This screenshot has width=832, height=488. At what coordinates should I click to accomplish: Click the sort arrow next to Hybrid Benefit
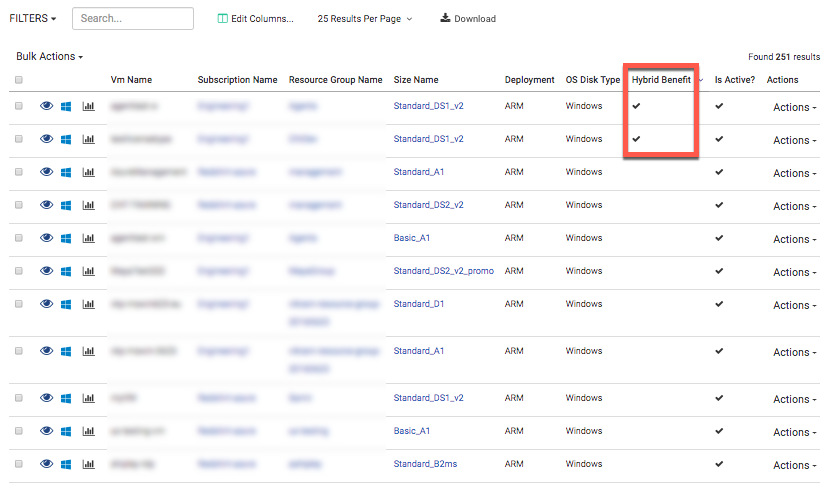pos(701,80)
